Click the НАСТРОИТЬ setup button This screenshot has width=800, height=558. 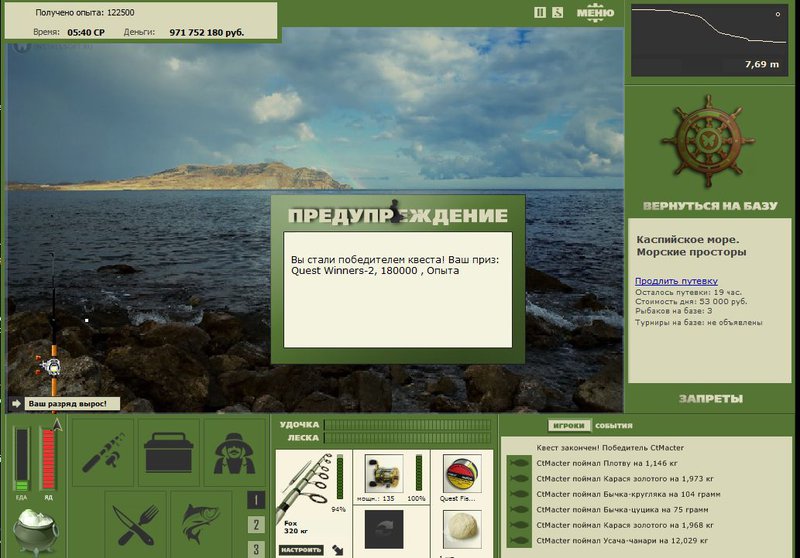pos(301,550)
